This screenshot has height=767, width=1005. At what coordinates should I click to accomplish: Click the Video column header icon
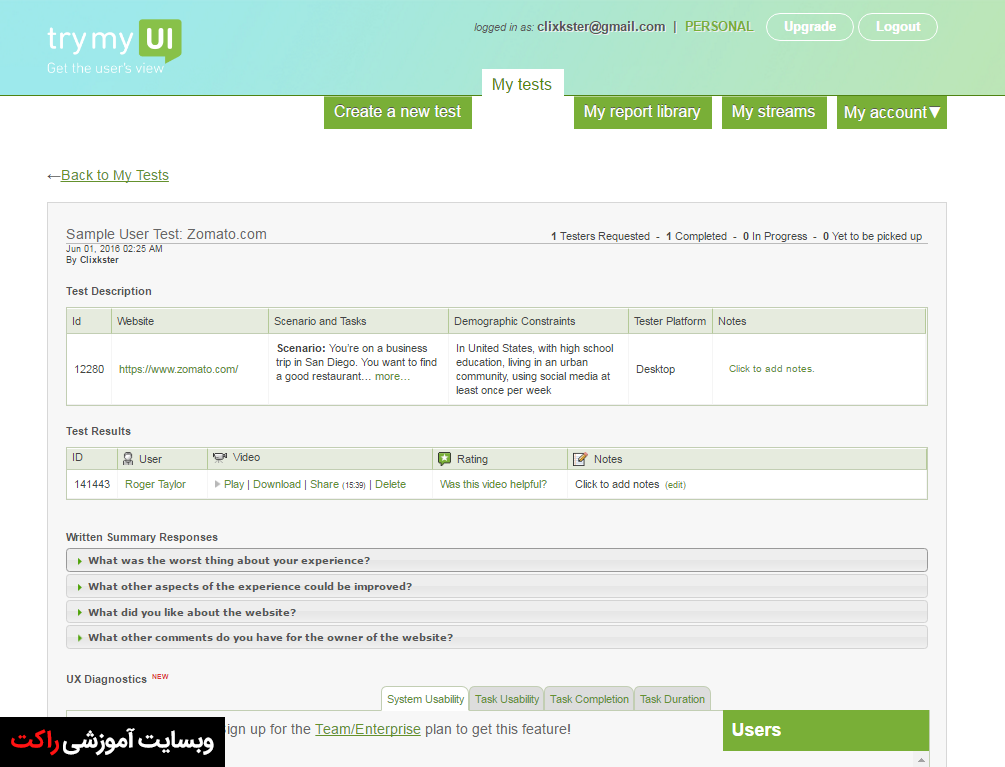(x=219, y=458)
